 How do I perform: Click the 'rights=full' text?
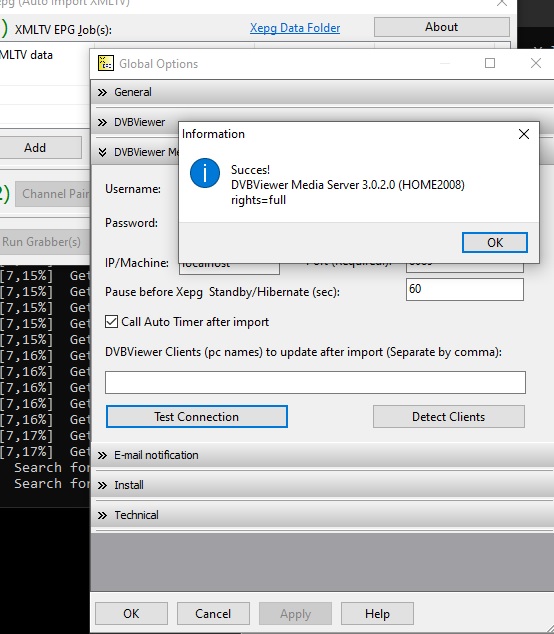pos(258,200)
